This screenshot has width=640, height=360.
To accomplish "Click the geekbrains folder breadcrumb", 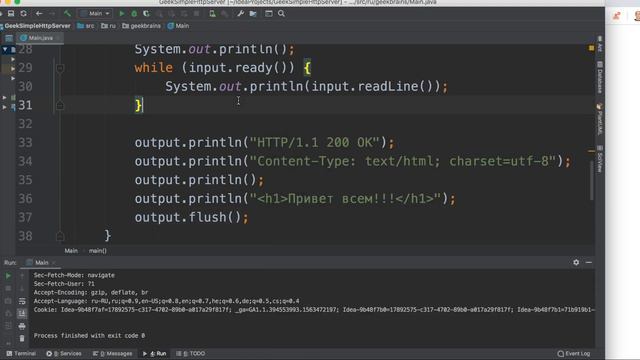I will (x=142, y=26).
